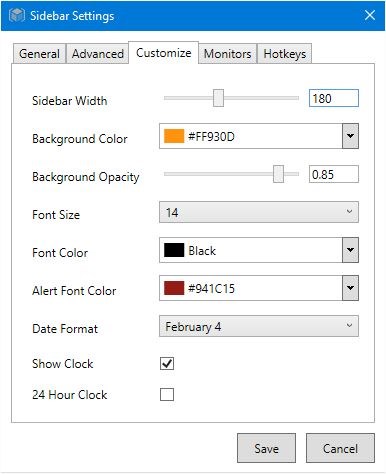Click the Background Opacity slider thumb
Screen dimensions: 386x474
pyautogui.click(x=278, y=174)
